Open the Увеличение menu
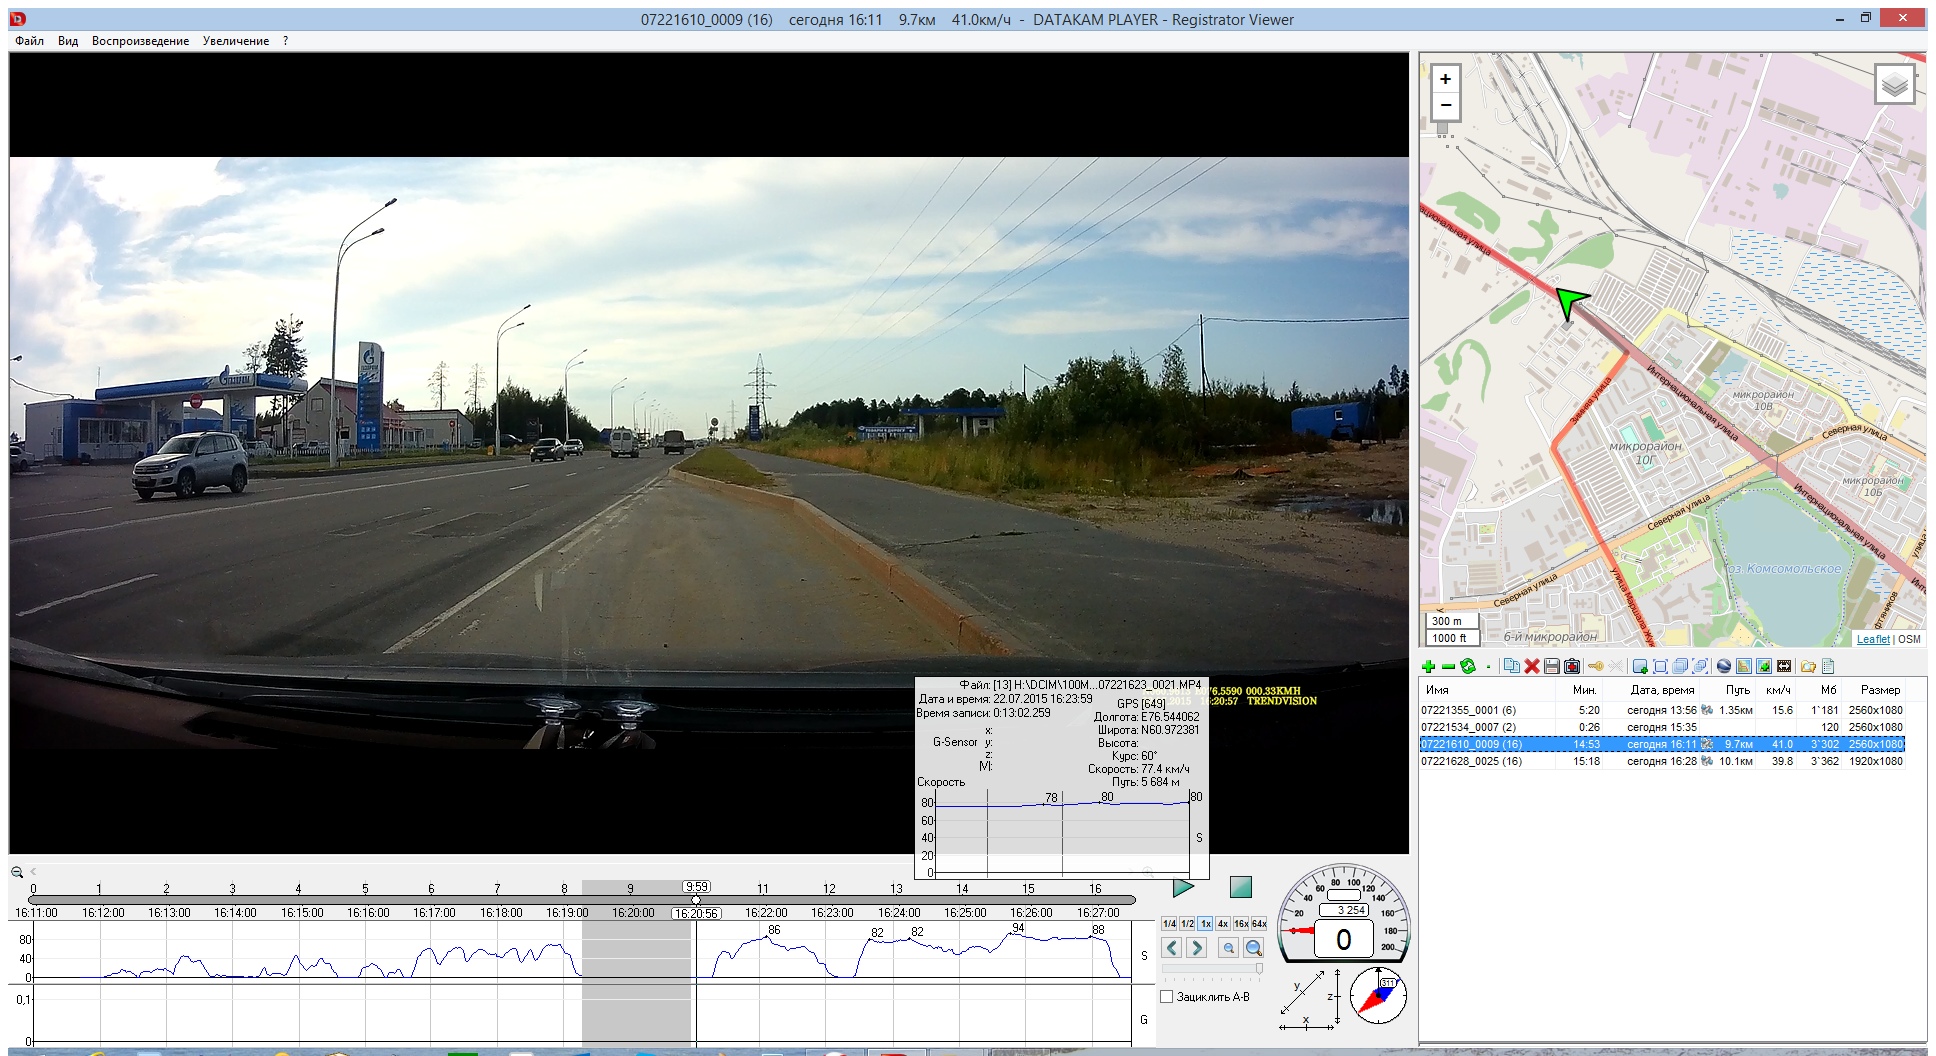 coord(236,41)
